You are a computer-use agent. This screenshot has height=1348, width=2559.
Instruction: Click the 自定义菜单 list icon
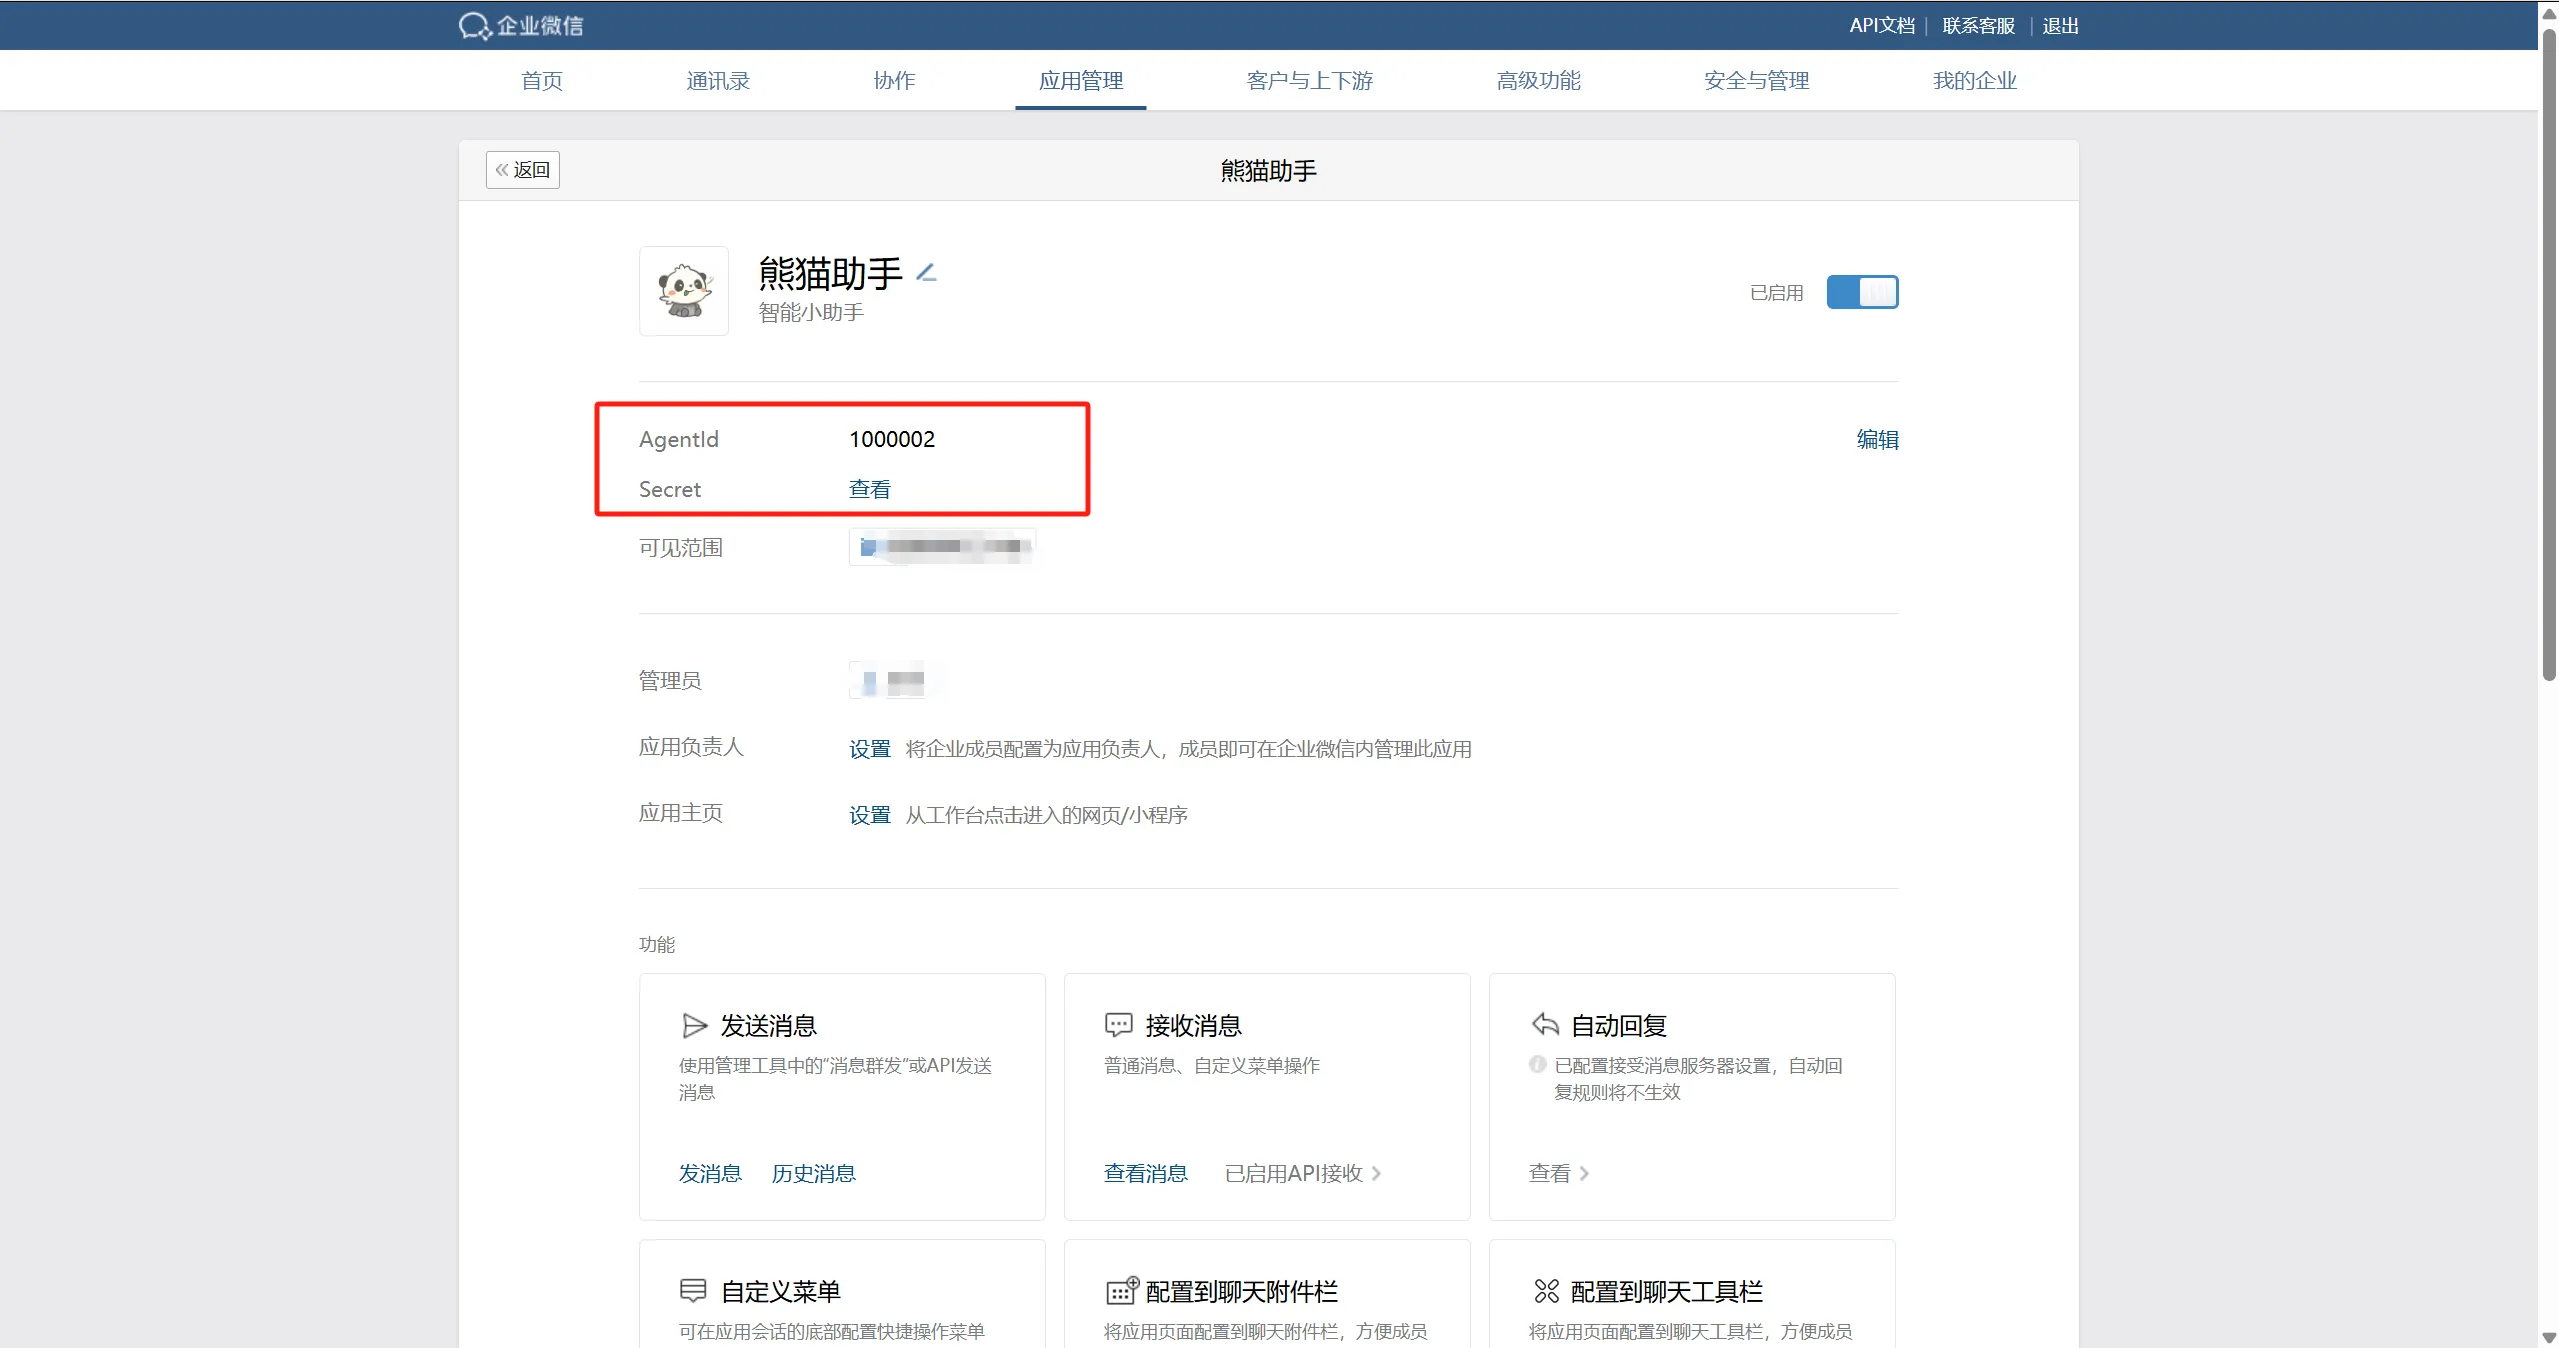[693, 1291]
